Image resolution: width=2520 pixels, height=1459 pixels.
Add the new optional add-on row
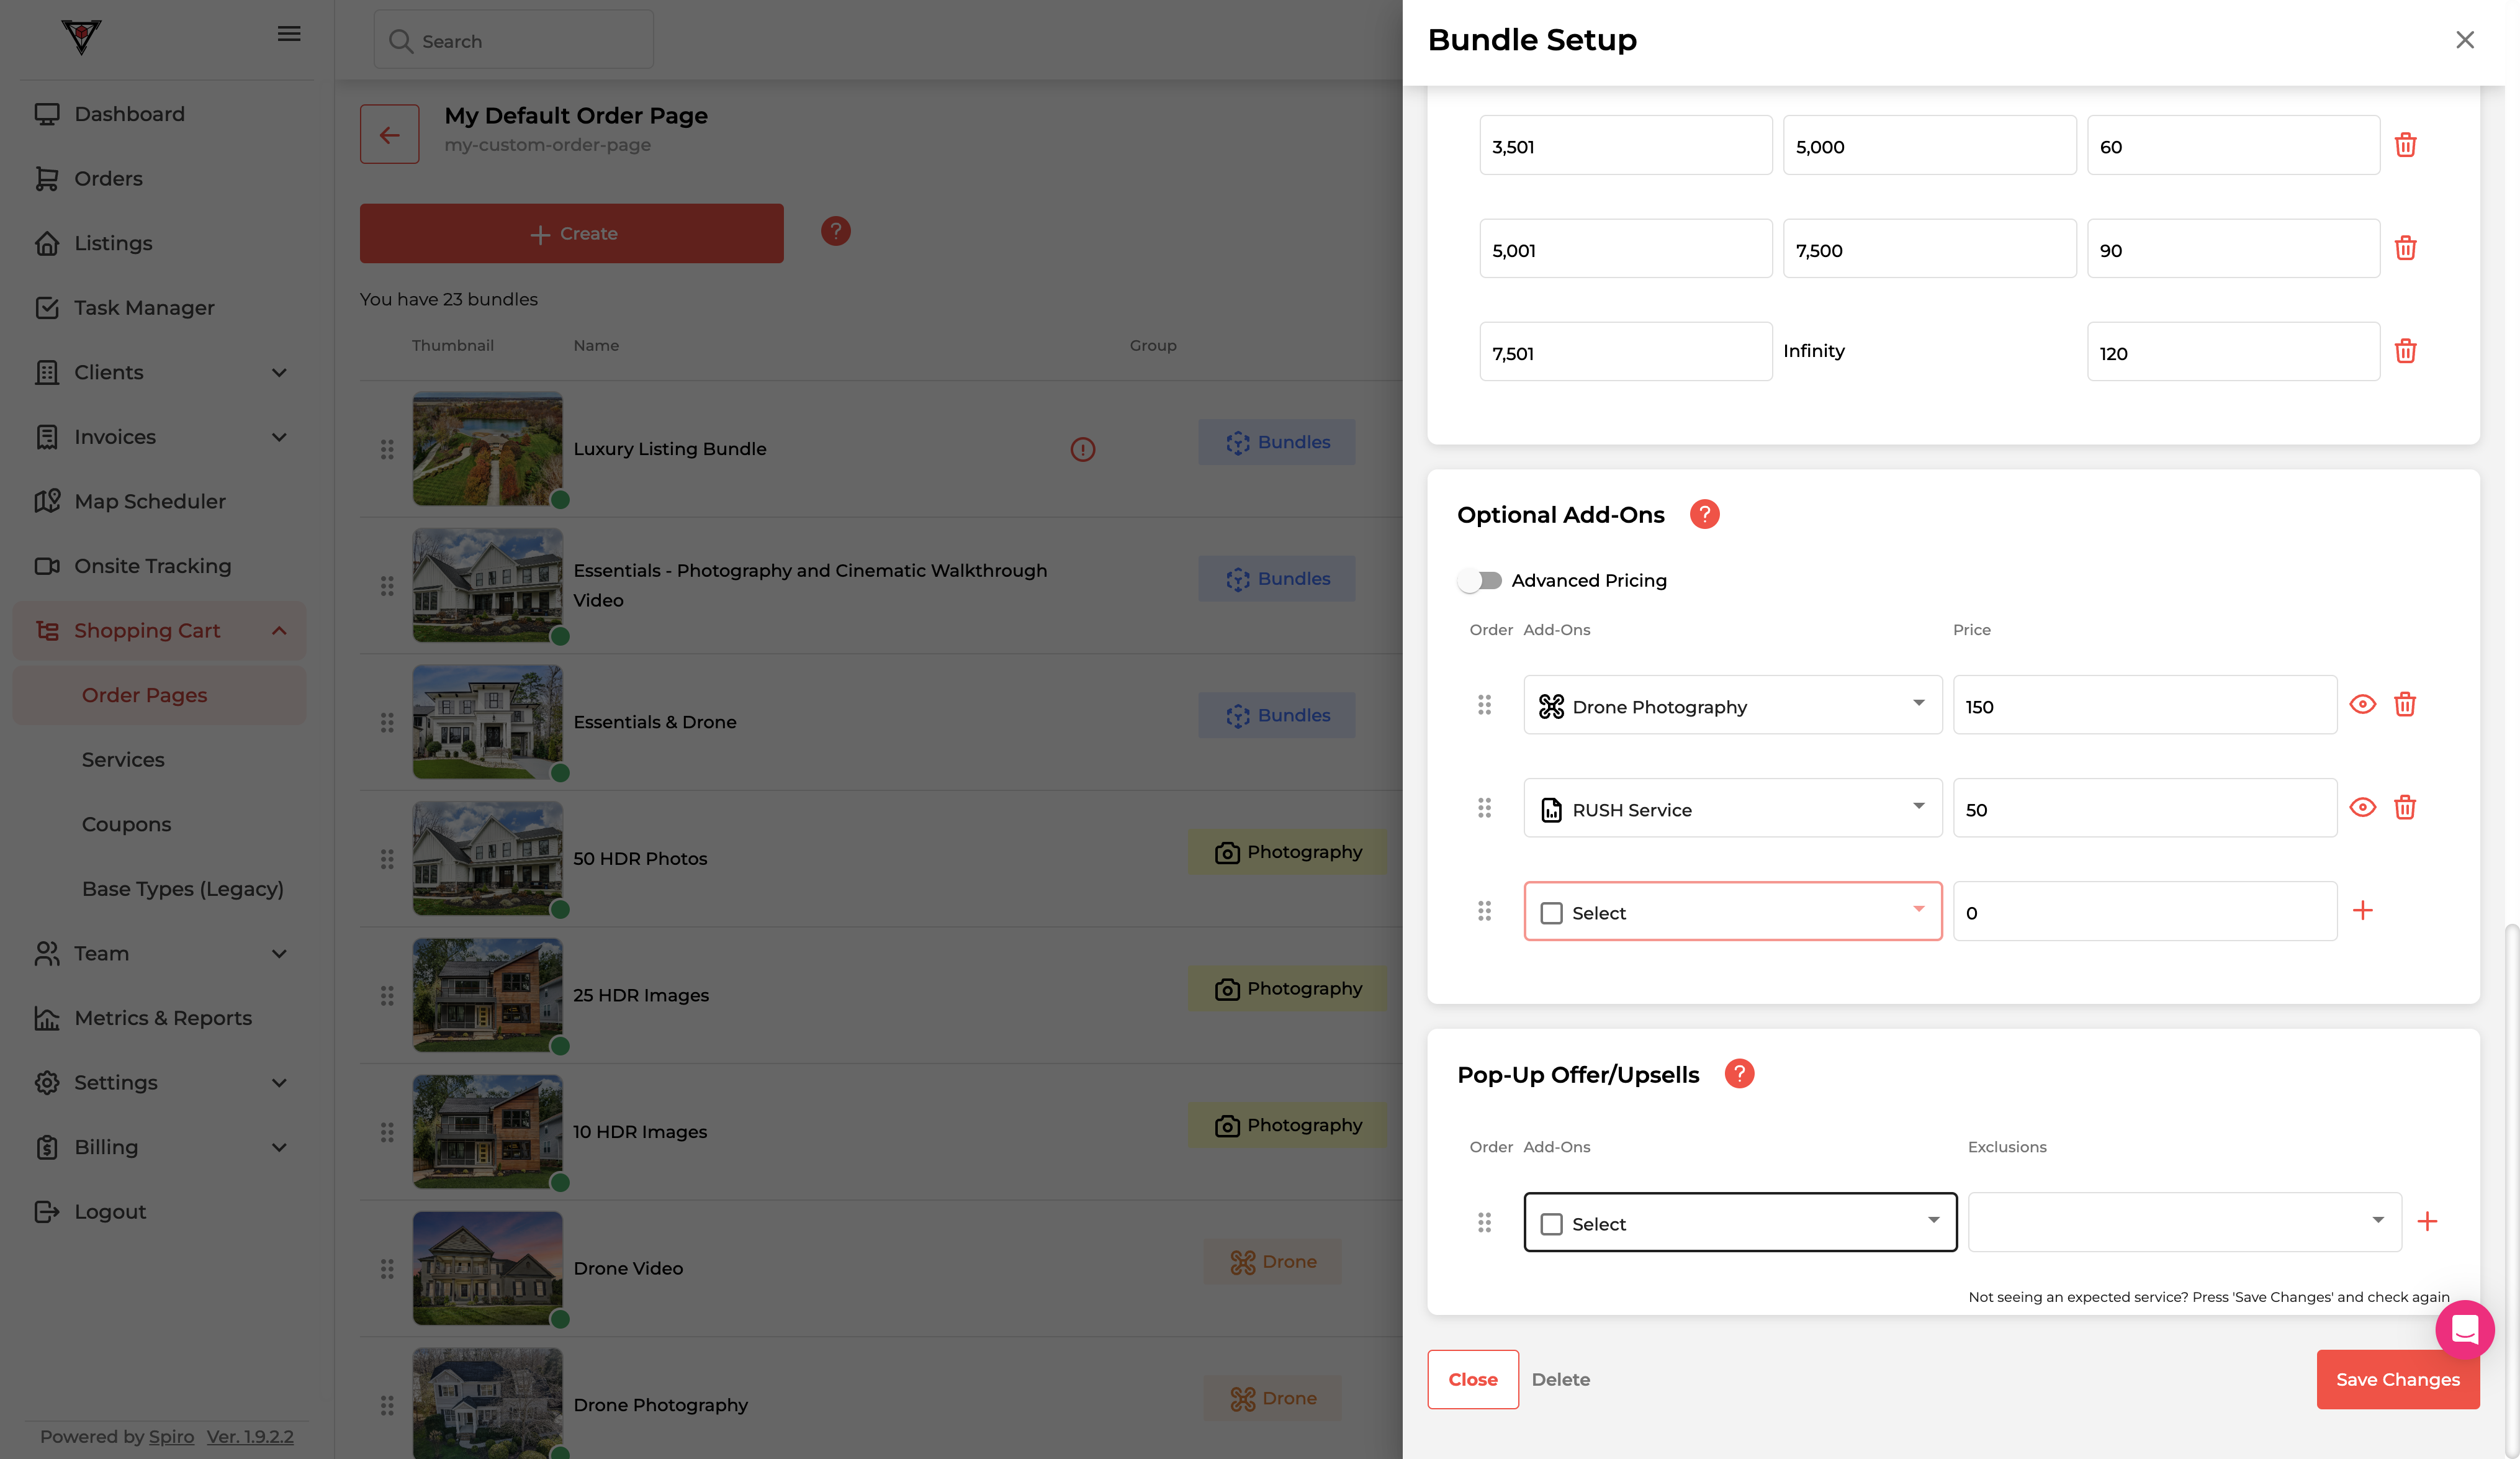click(2362, 910)
